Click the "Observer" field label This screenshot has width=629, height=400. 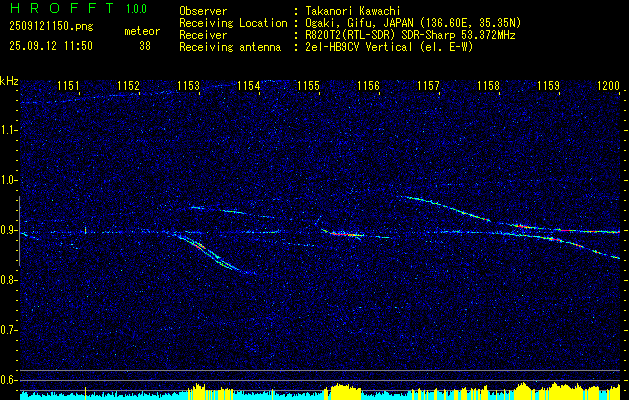click(x=203, y=11)
